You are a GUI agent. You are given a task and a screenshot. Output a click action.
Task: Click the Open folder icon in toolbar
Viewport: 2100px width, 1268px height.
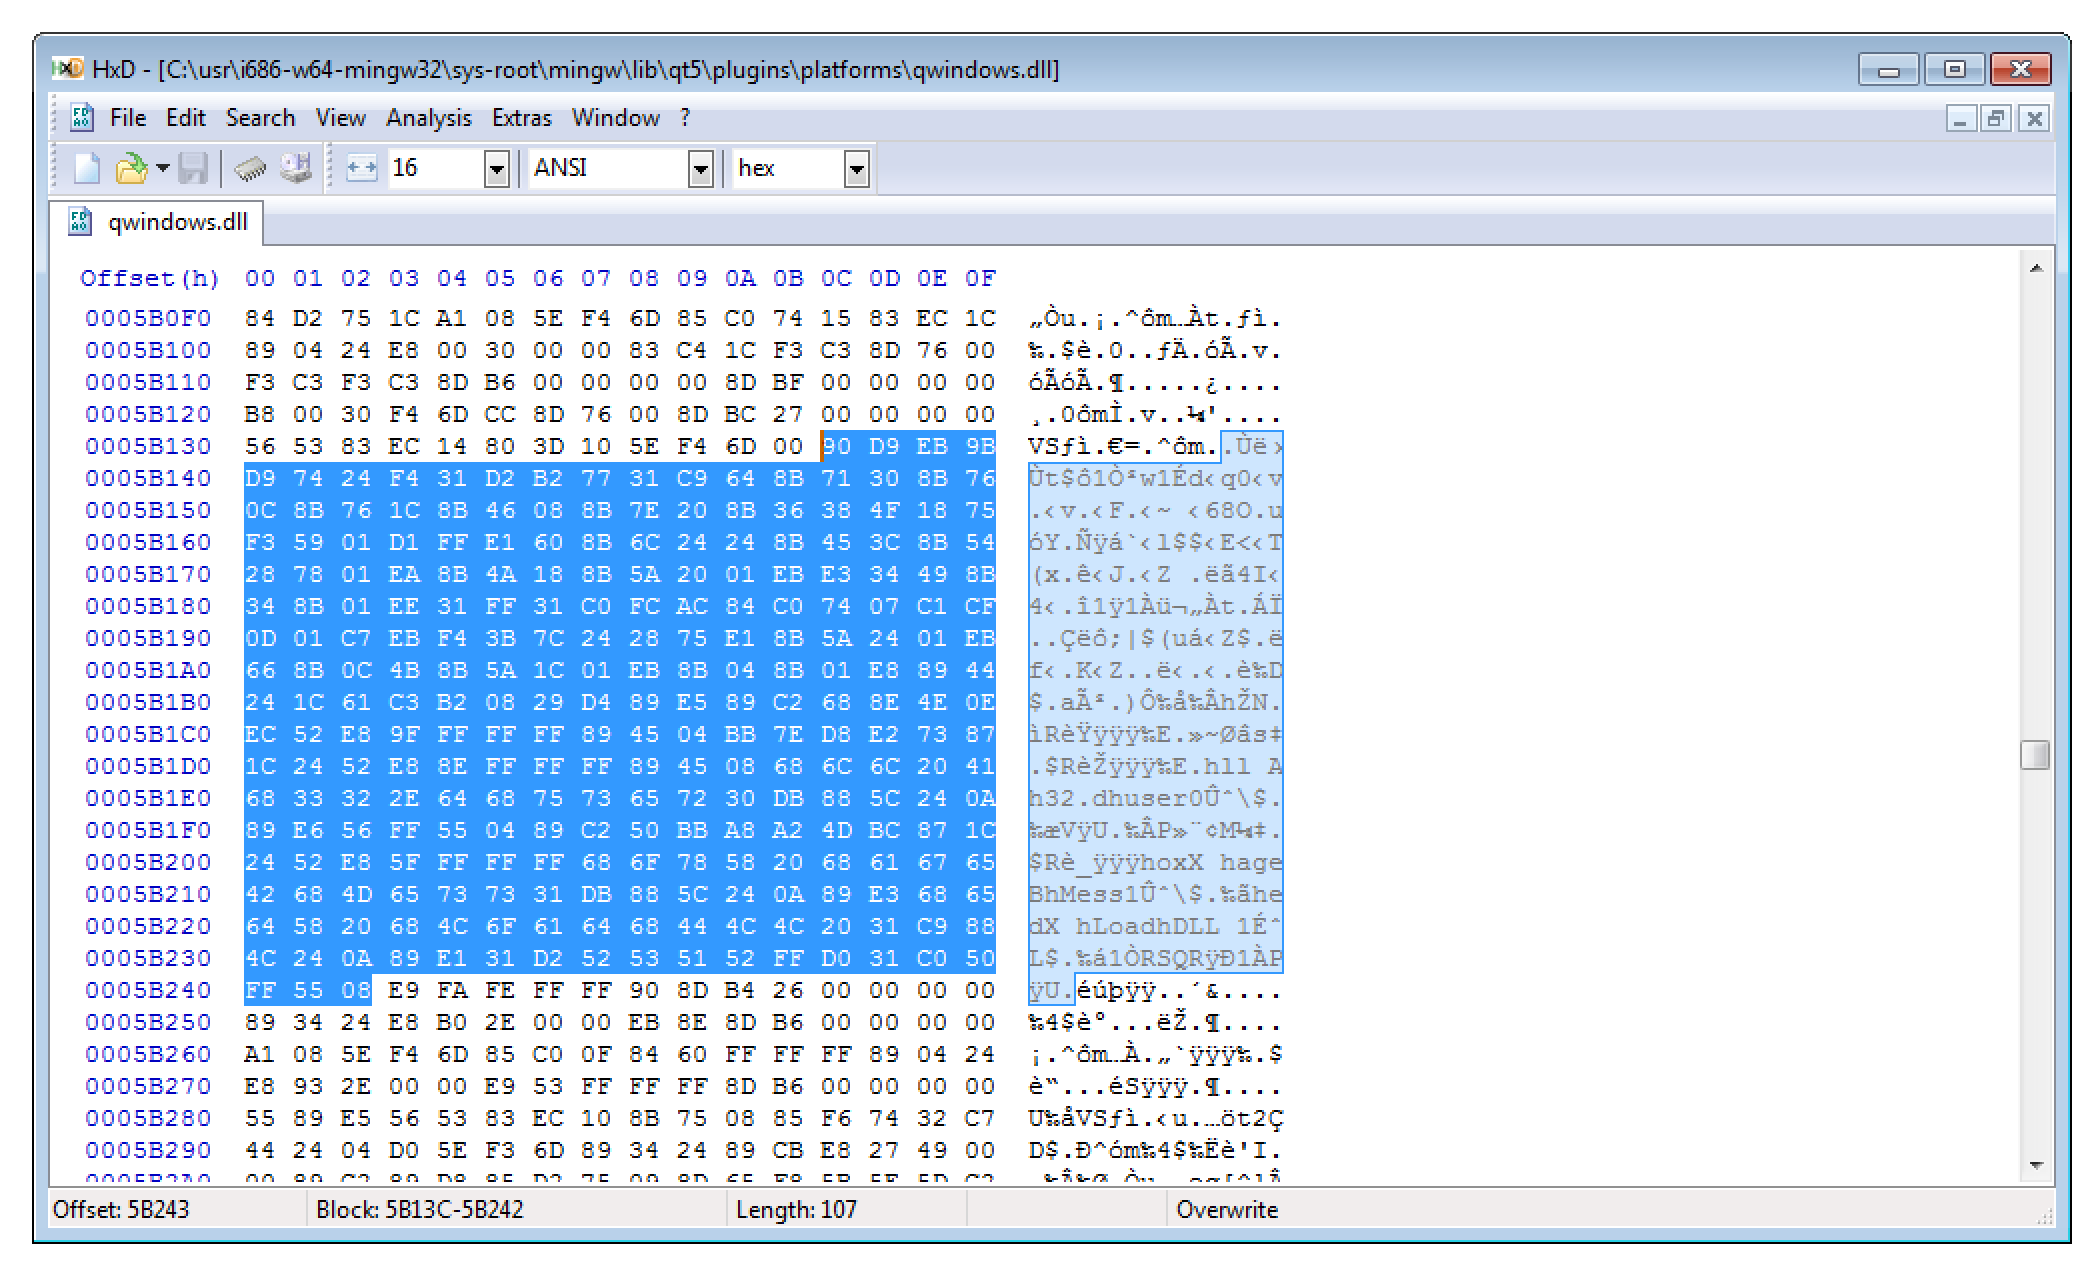click(130, 168)
